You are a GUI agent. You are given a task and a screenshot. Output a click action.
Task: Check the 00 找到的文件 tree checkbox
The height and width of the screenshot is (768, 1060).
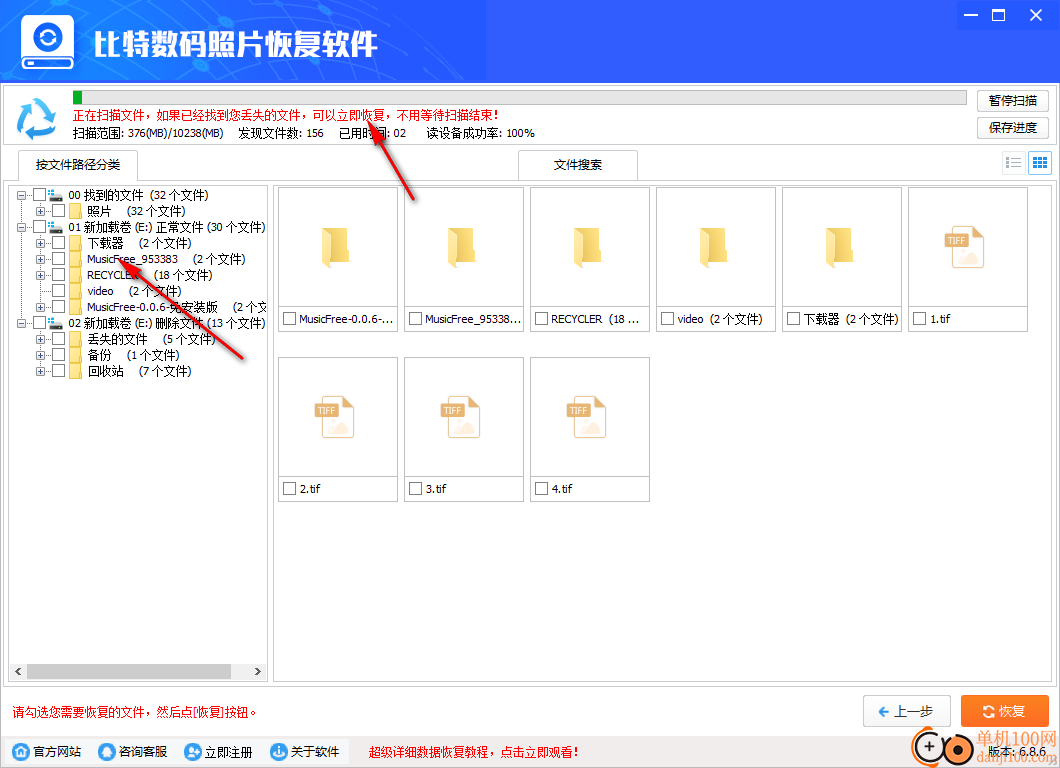point(39,195)
